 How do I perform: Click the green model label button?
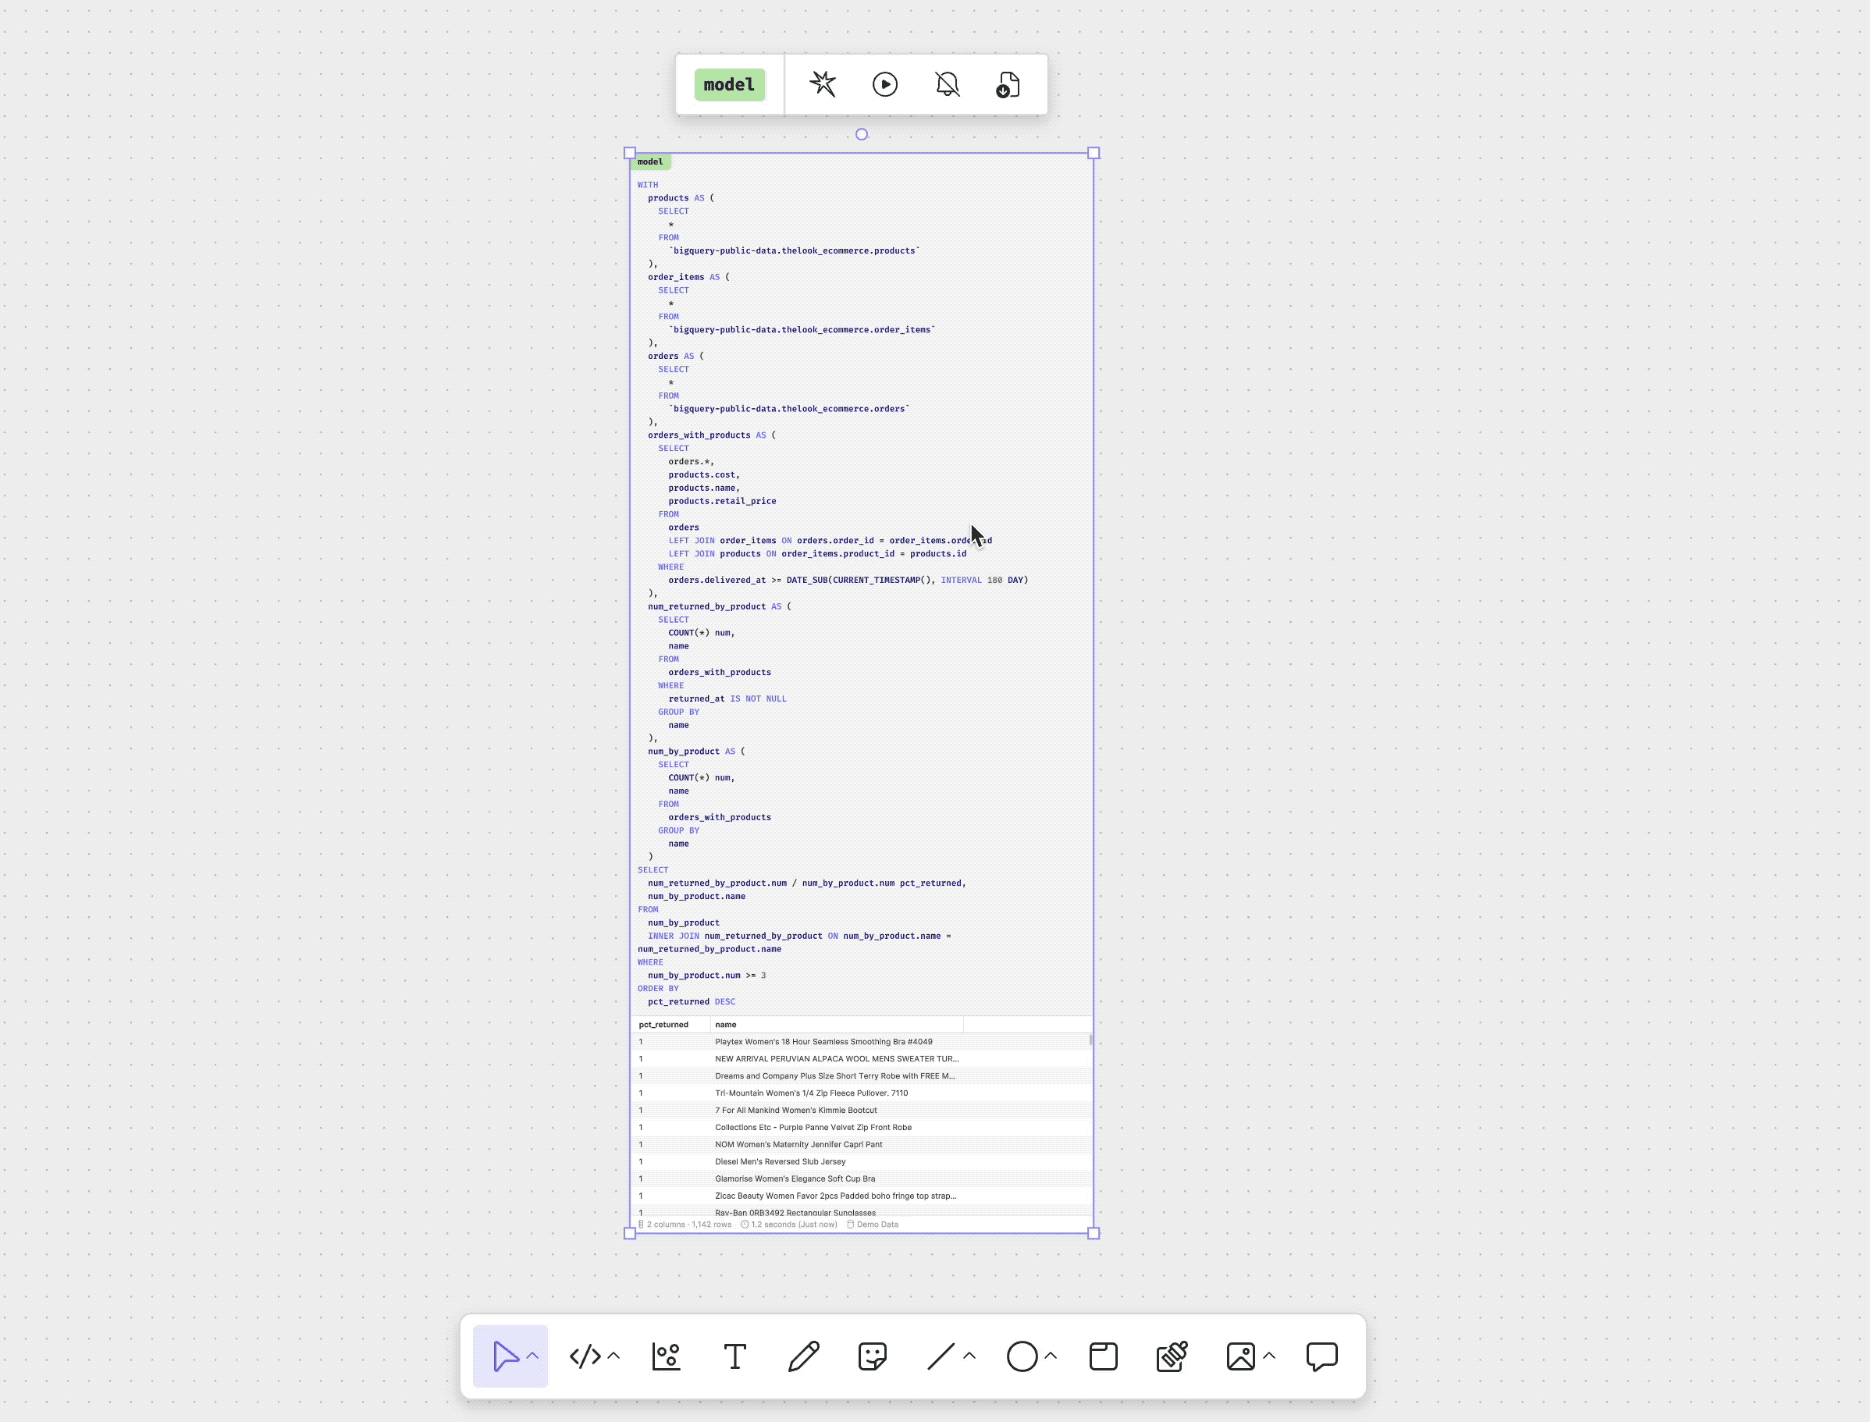click(x=729, y=84)
